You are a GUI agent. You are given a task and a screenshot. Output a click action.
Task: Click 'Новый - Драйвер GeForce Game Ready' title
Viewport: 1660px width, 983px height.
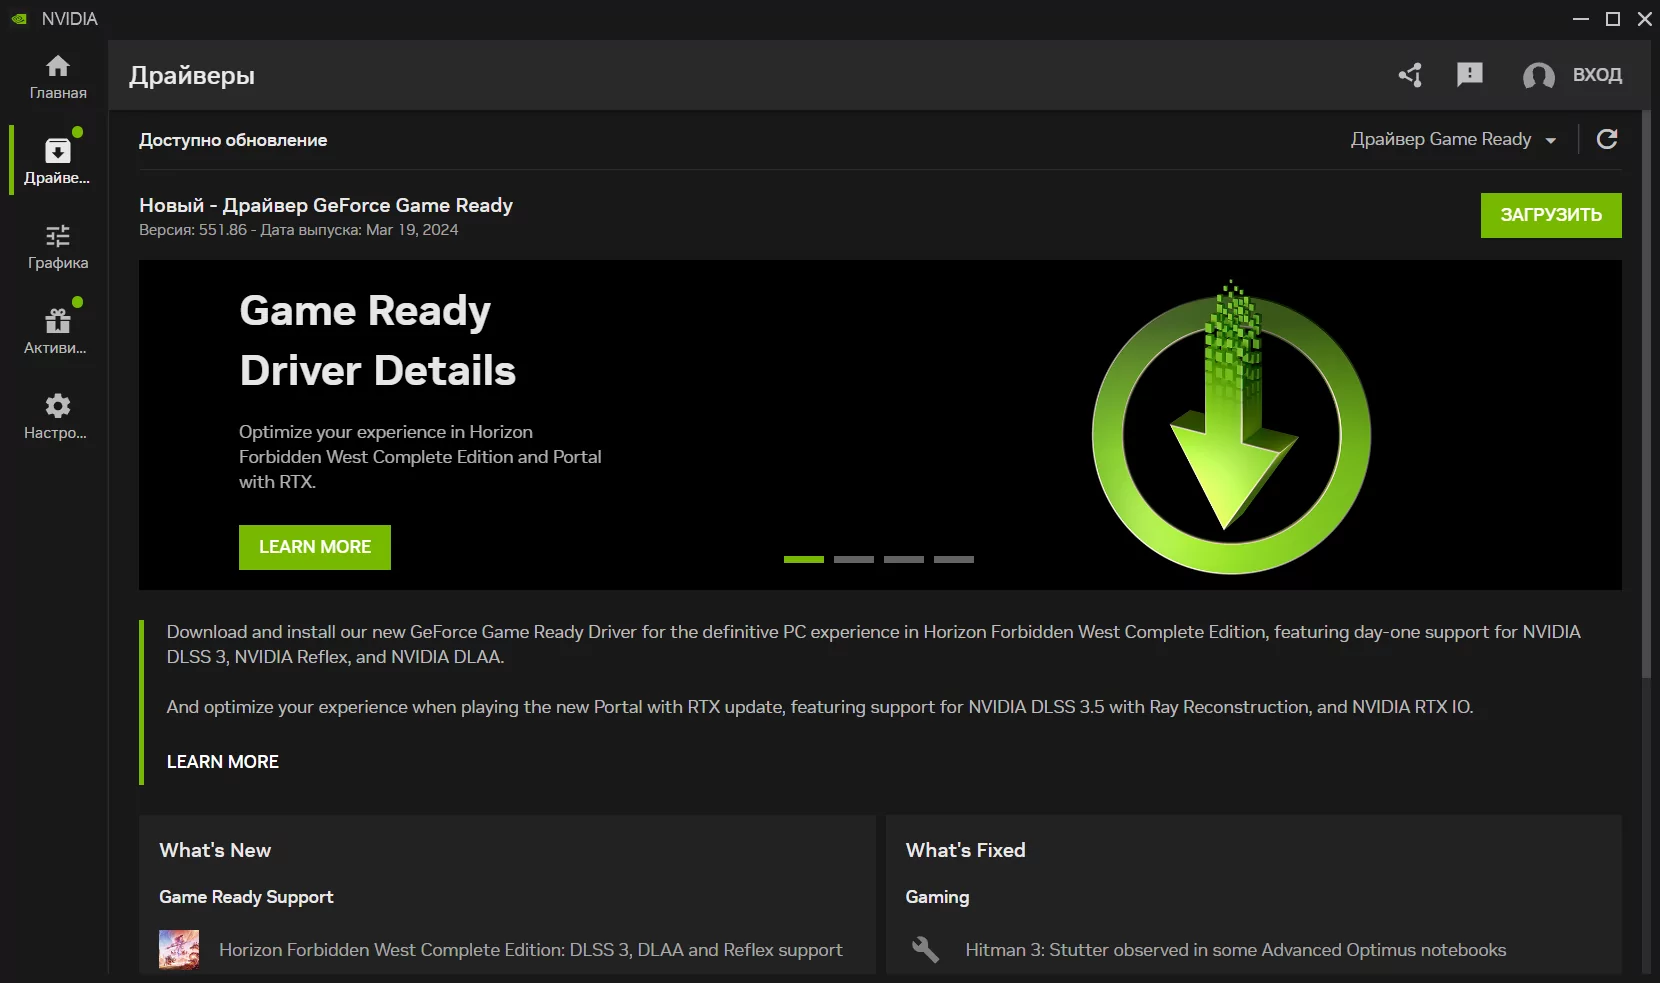click(x=326, y=205)
